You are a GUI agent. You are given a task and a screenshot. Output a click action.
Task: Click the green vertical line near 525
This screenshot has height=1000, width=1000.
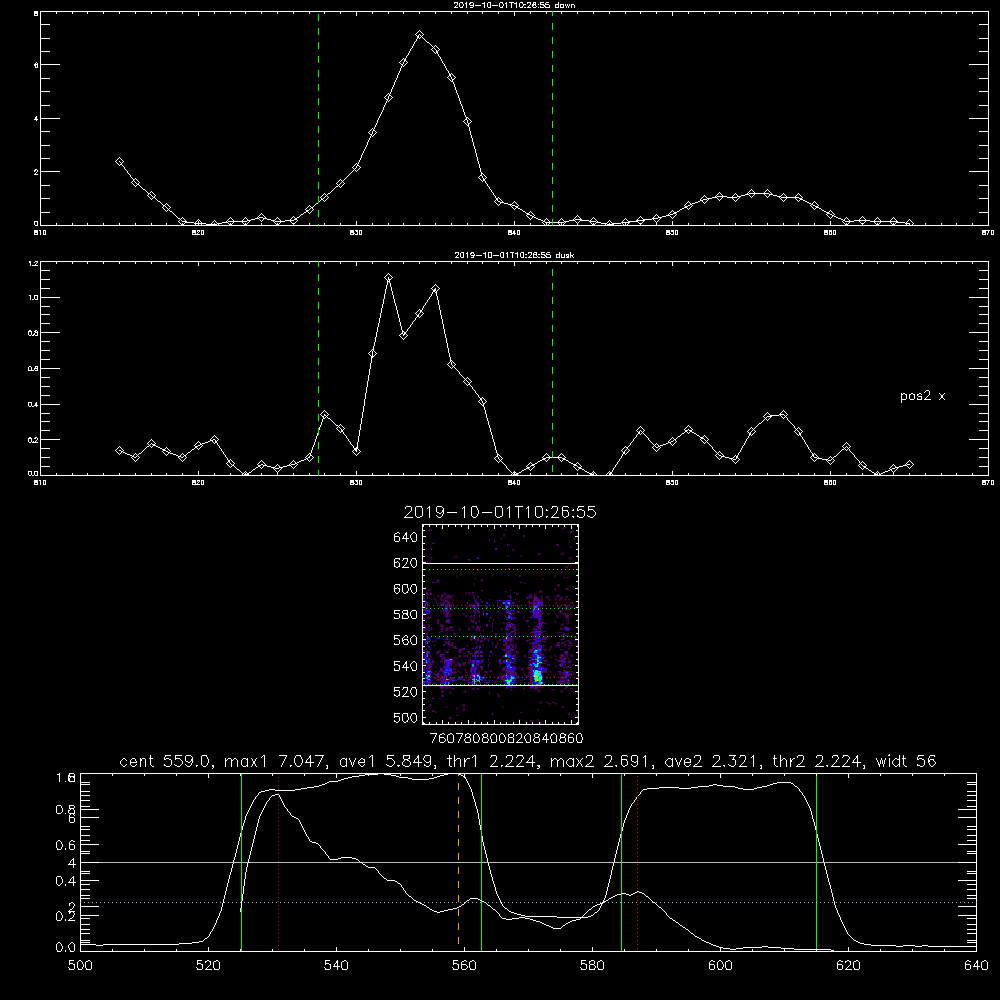coord(241,861)
